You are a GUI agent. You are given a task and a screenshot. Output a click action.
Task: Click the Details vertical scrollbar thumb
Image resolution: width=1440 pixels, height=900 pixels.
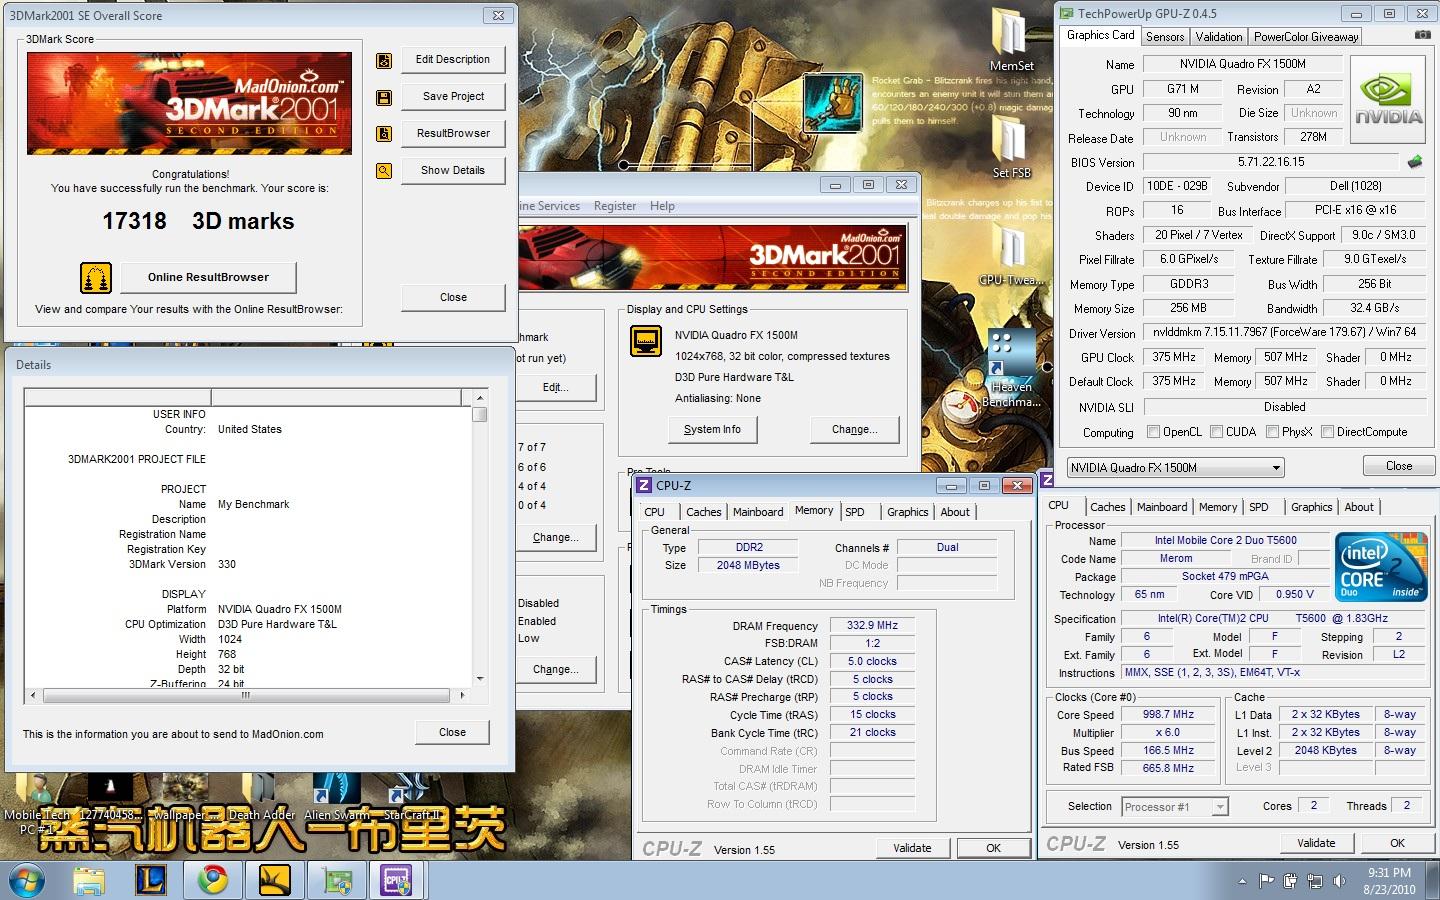480,414
